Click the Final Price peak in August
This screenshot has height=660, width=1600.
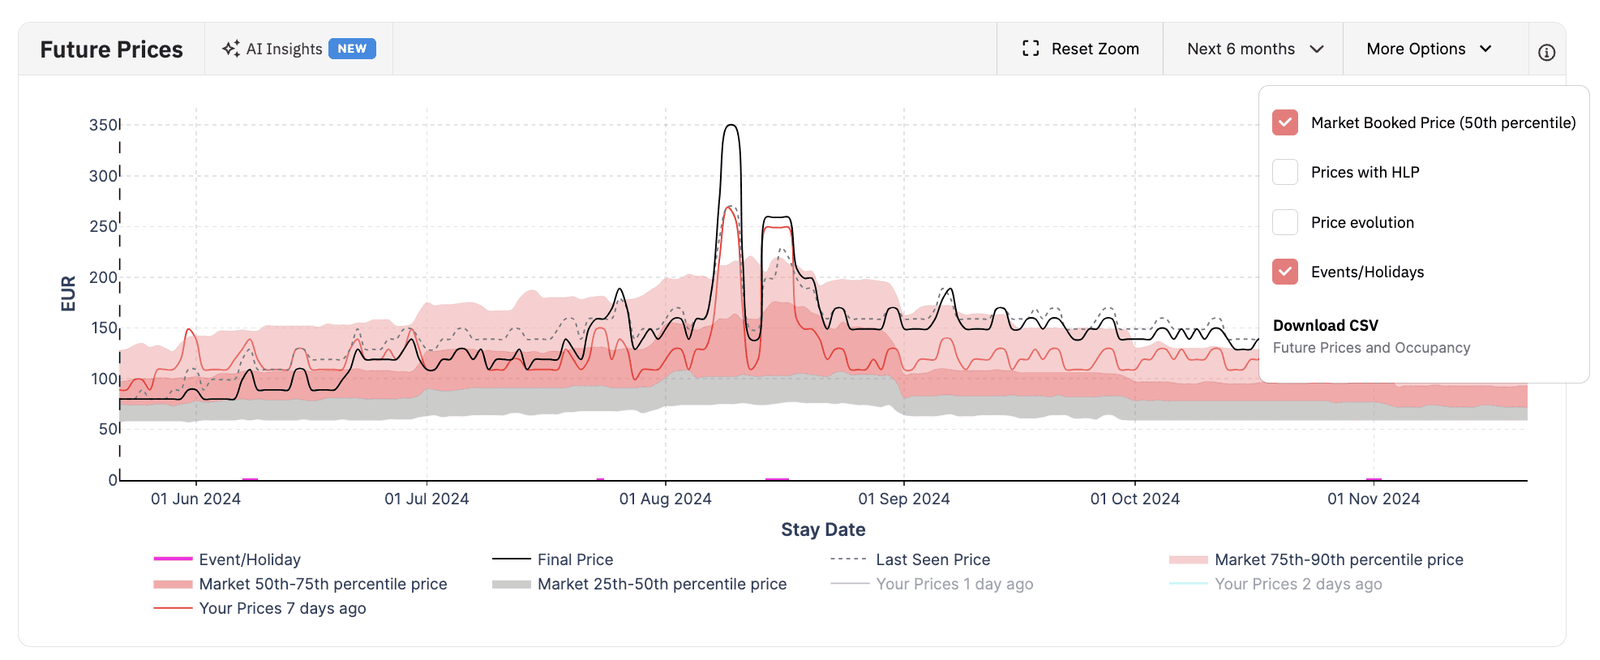(x=731, y=126)
